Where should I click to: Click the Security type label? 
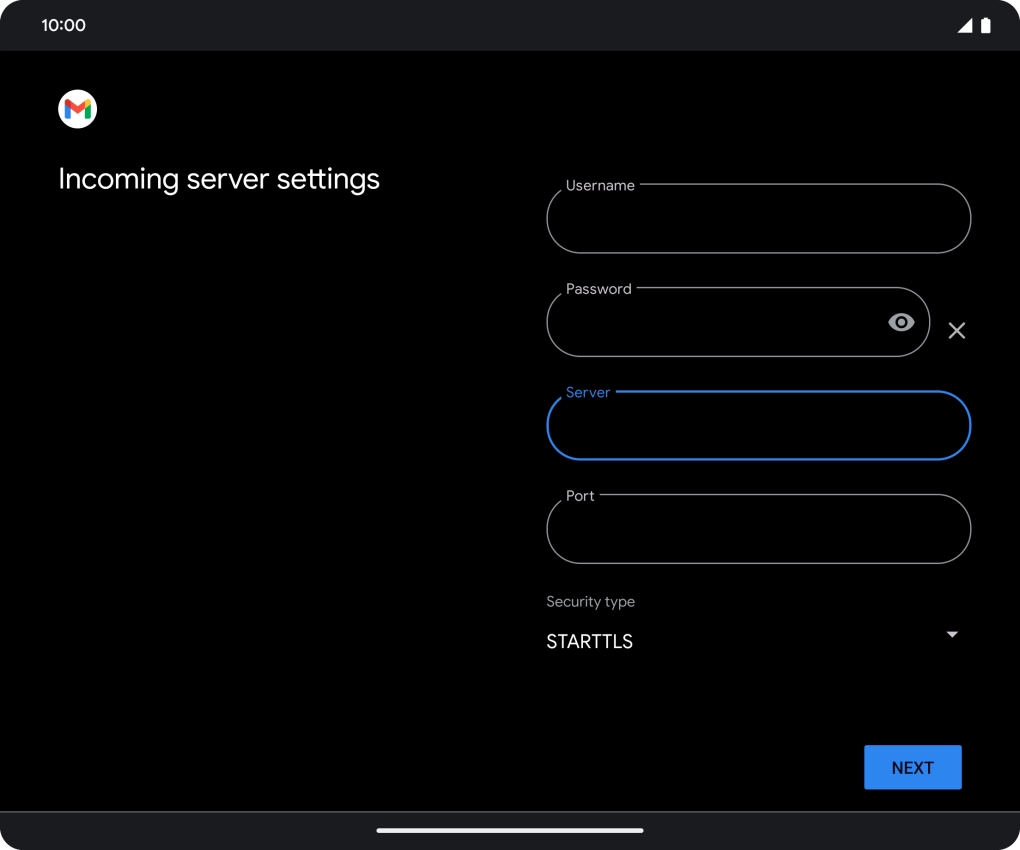click(590, 602)
